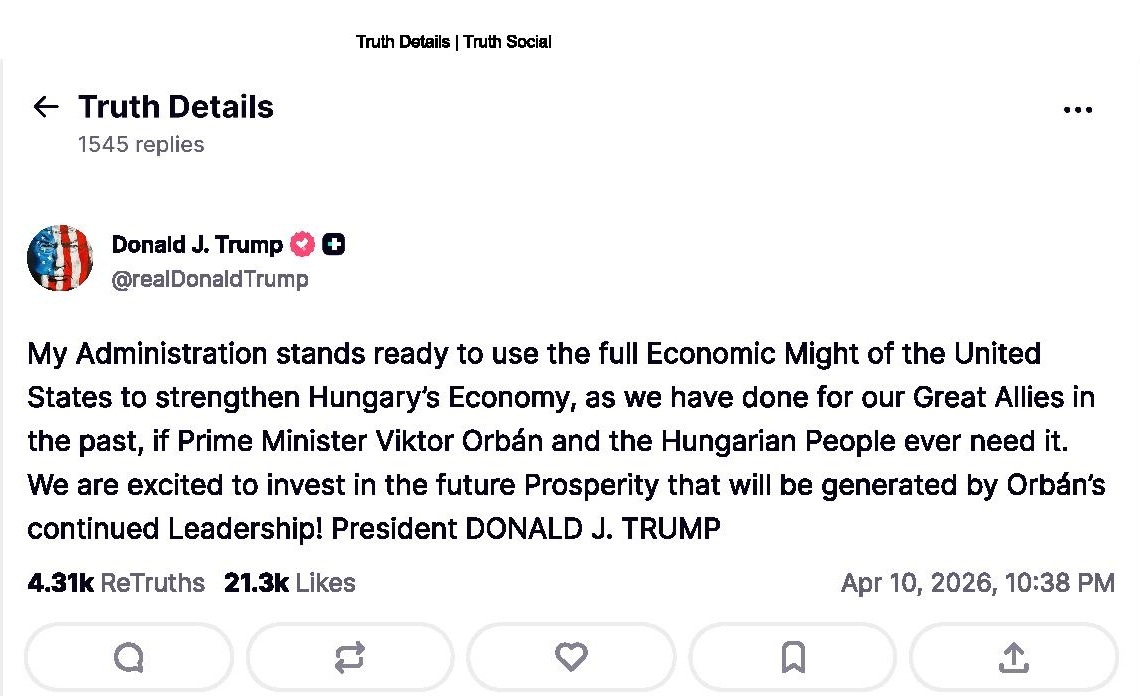1140x696 pixels.
Task: Bookmark this Truth post
Action: (793, 657)
